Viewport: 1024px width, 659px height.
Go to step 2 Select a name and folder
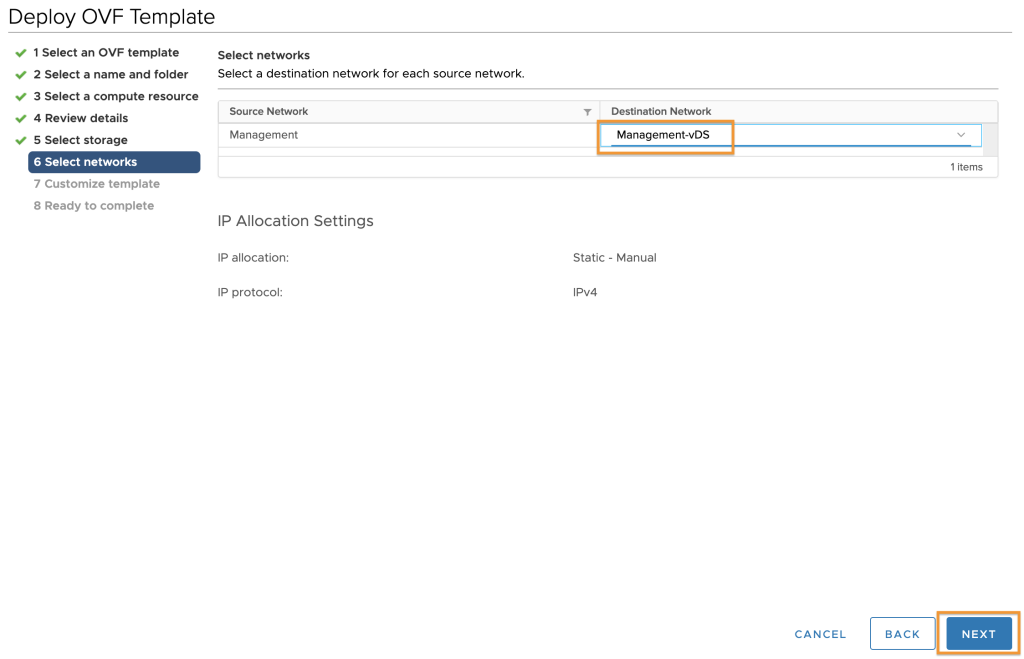click(110, 74)
